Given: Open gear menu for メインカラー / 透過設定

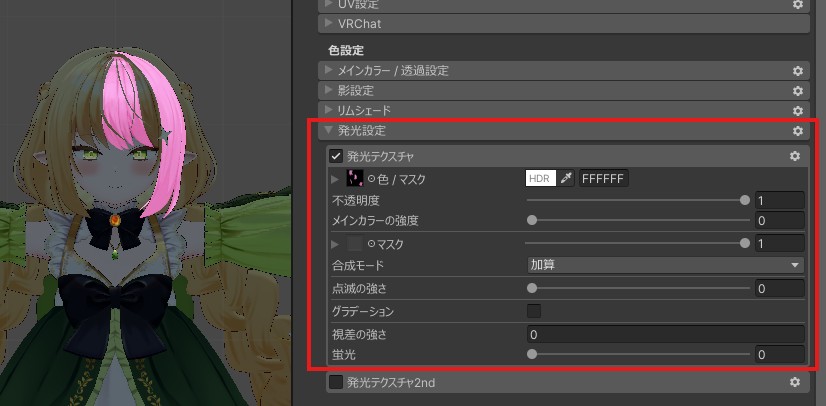Looking at the screenshot, I should pyautogui.click(x=798, y=71).
